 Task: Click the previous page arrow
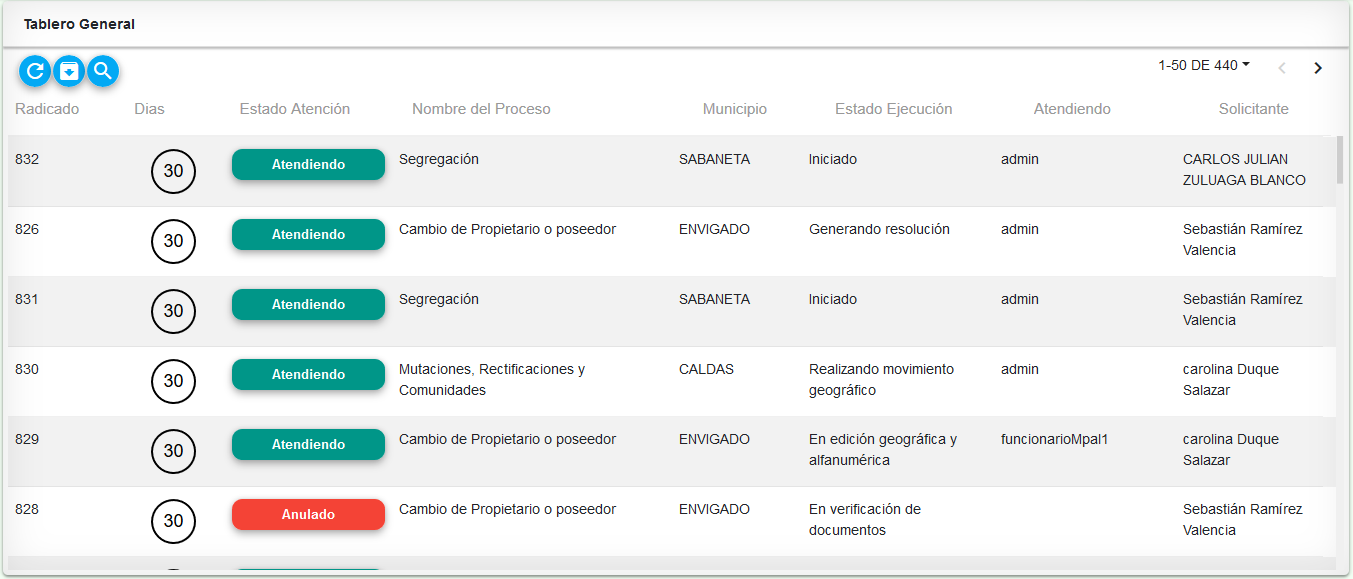pos(1282,68)
